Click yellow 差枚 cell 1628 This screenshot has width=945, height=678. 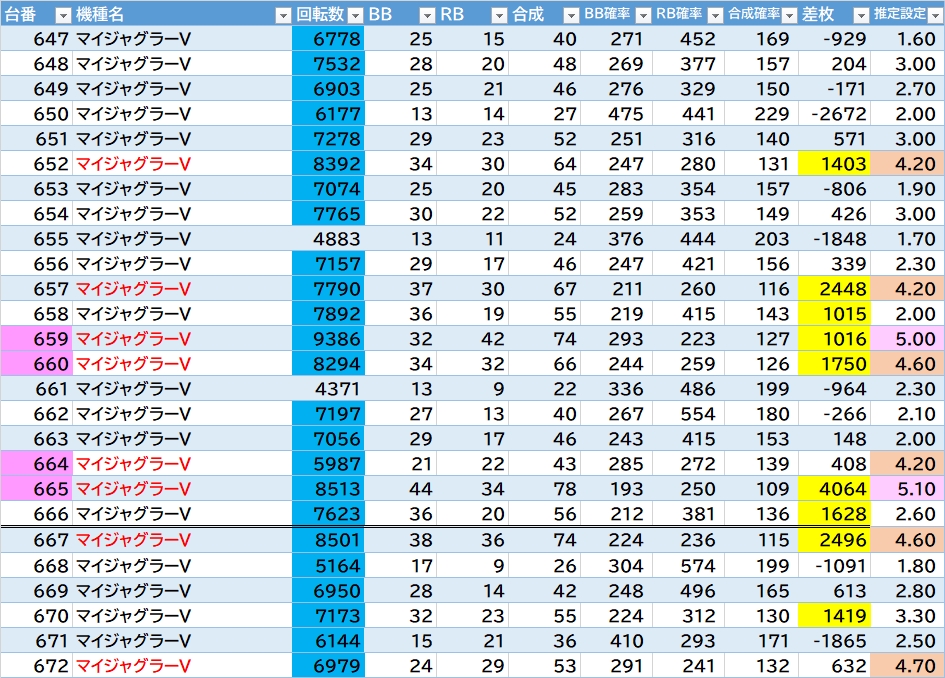point(834,513)
